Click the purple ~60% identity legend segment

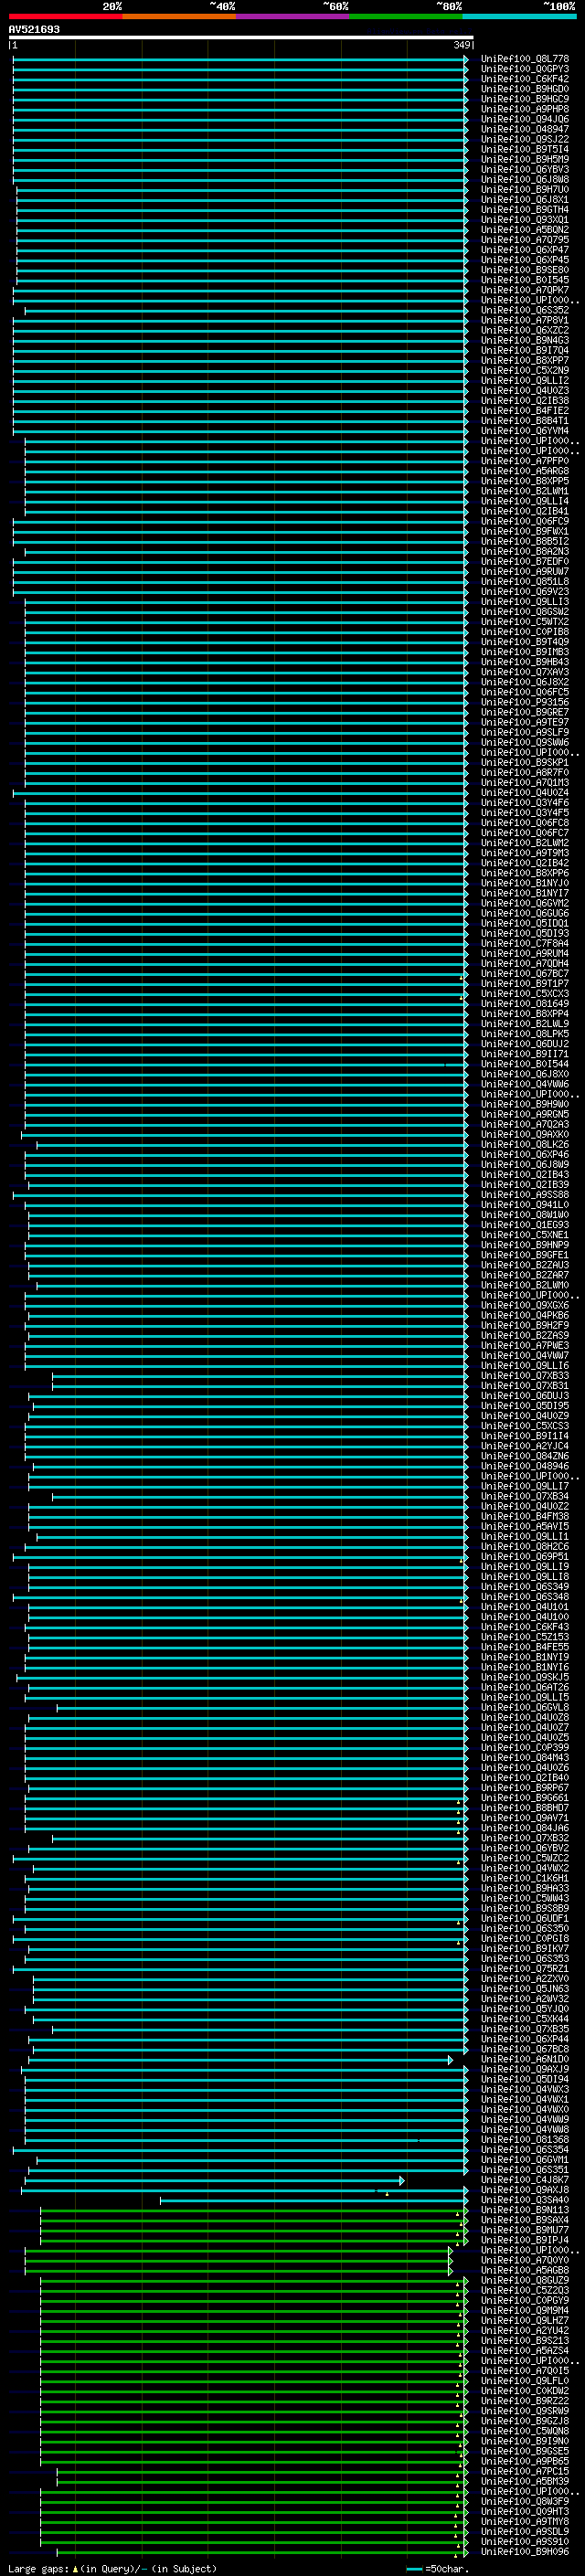[x=293, y=16]
